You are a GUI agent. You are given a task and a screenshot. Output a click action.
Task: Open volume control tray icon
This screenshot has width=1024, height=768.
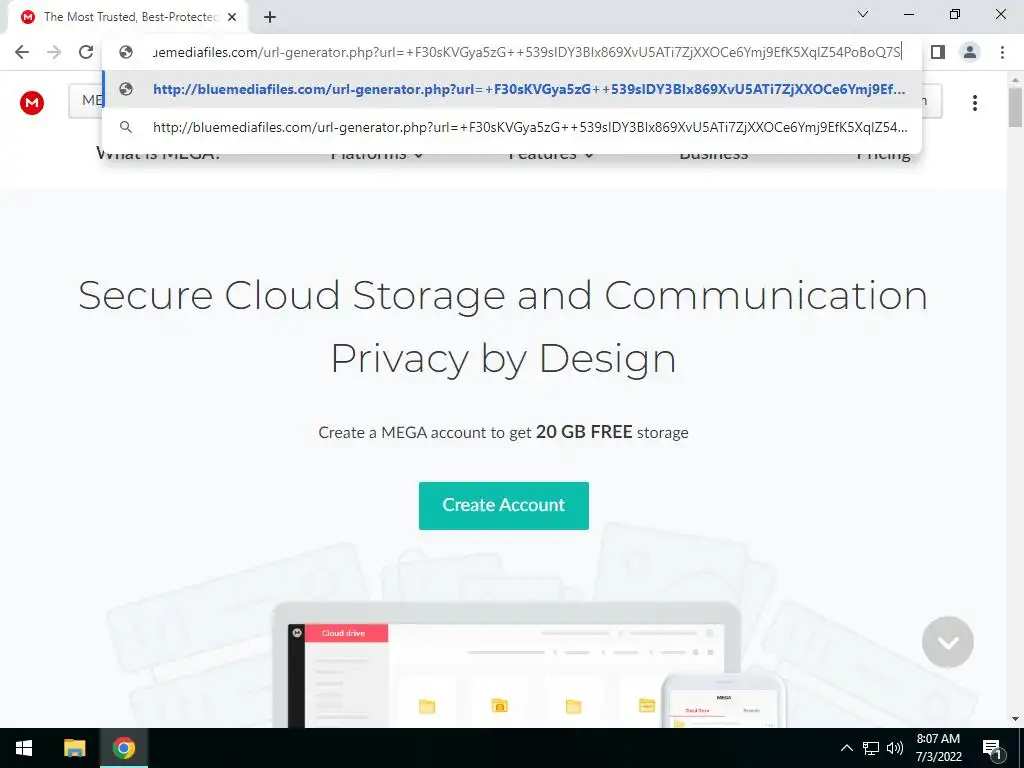pos(895,748)
